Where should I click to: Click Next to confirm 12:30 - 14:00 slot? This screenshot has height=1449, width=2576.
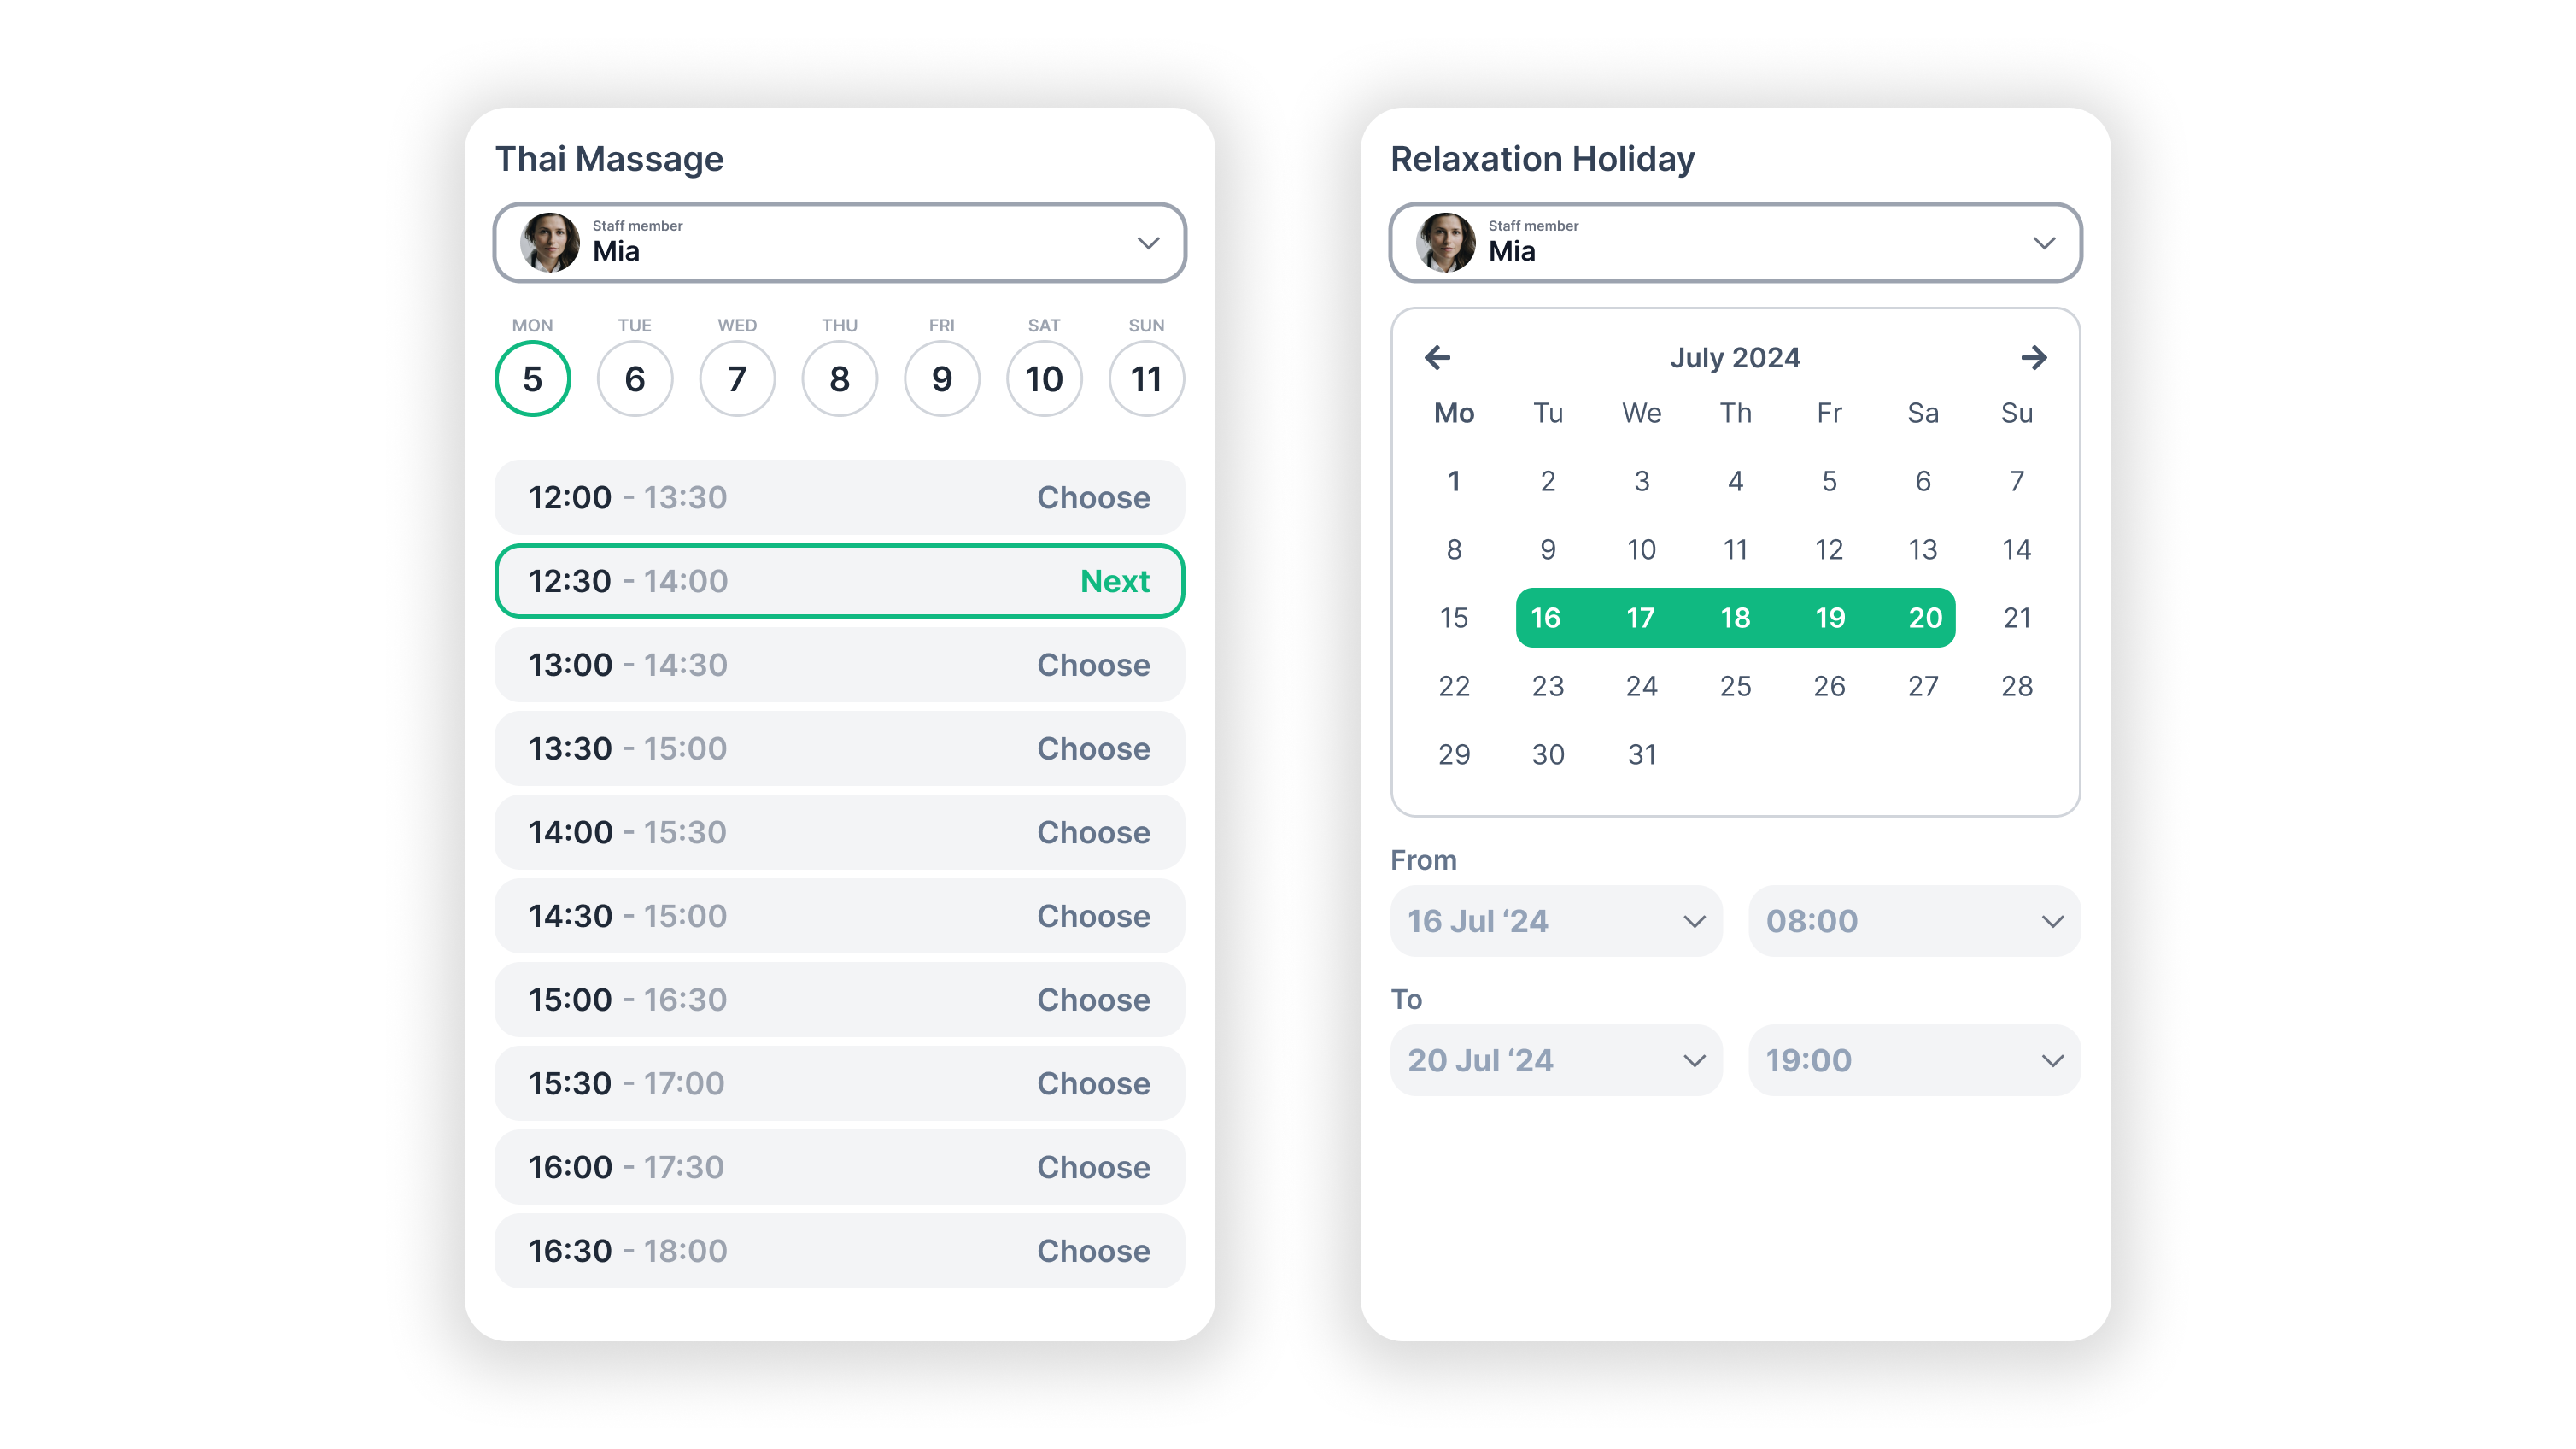[1115, 580]
